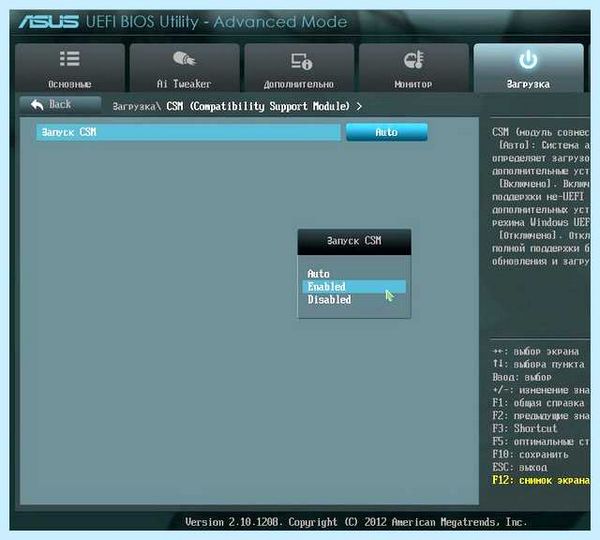Choose Enabled in the Запуск CSM popup

[x=354, y=287]
